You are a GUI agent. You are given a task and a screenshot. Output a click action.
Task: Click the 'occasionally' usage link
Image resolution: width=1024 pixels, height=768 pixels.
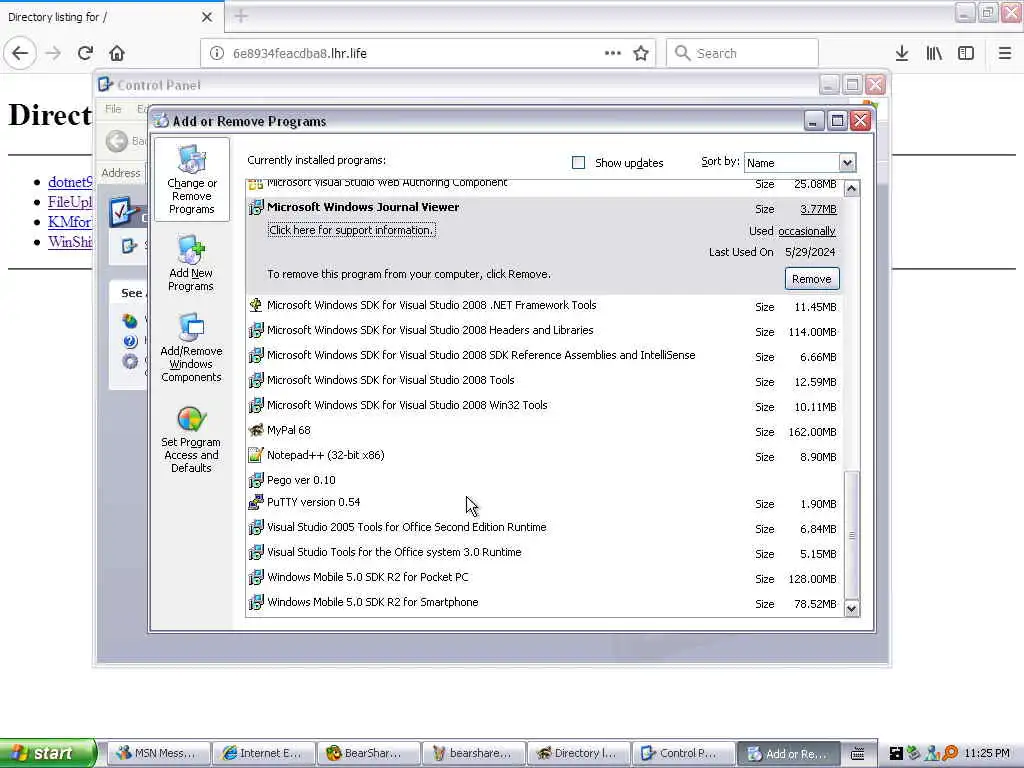pyautogui.click(x=807, y=231)
